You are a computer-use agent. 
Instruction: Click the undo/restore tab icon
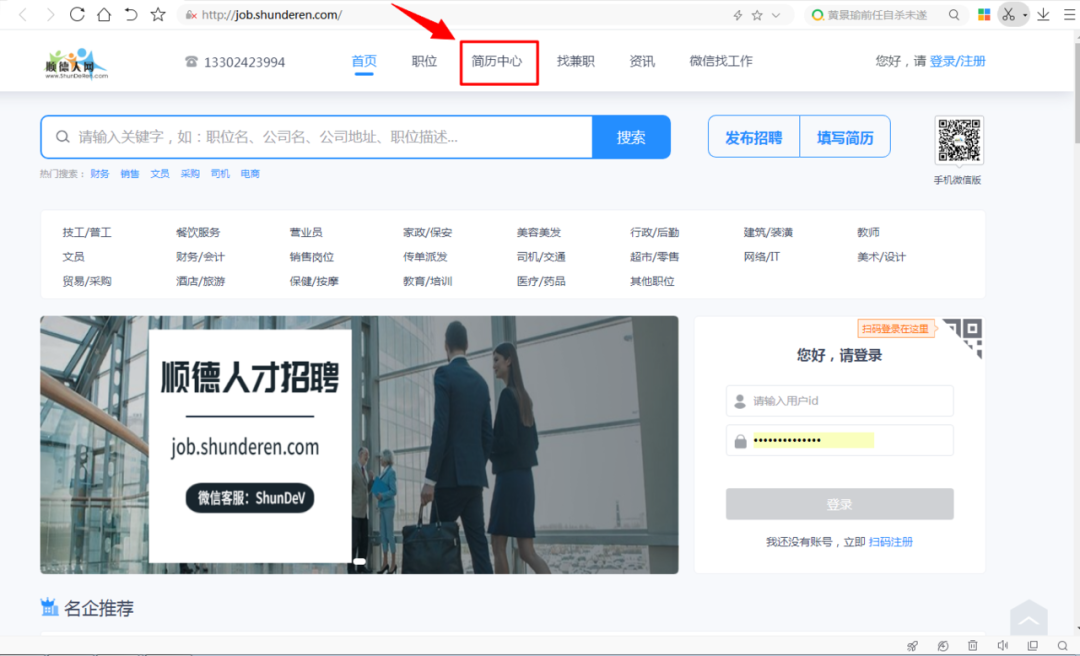(131, 14)
